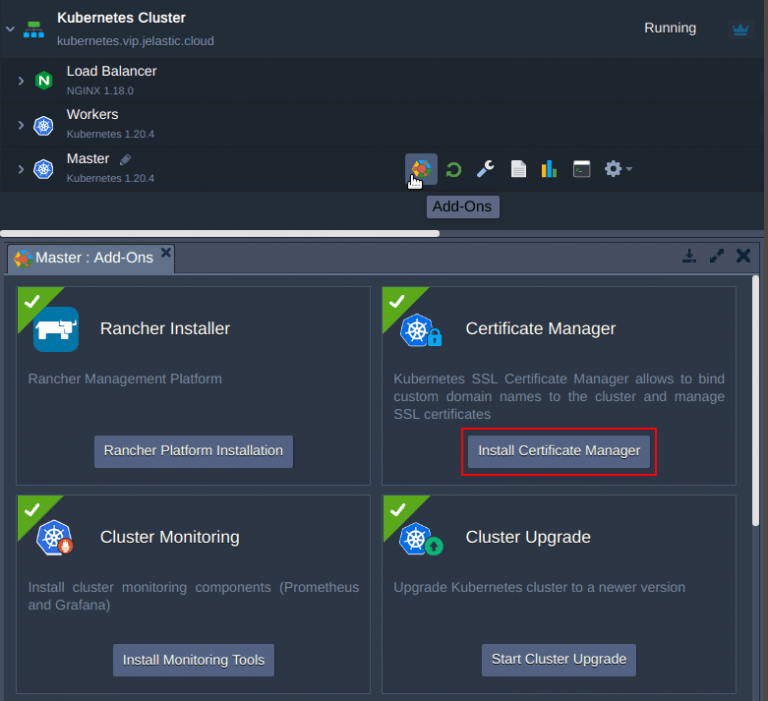Click the Kubernetes Cluster name
This screenshot has width=768, height=701.
(121, 18)
